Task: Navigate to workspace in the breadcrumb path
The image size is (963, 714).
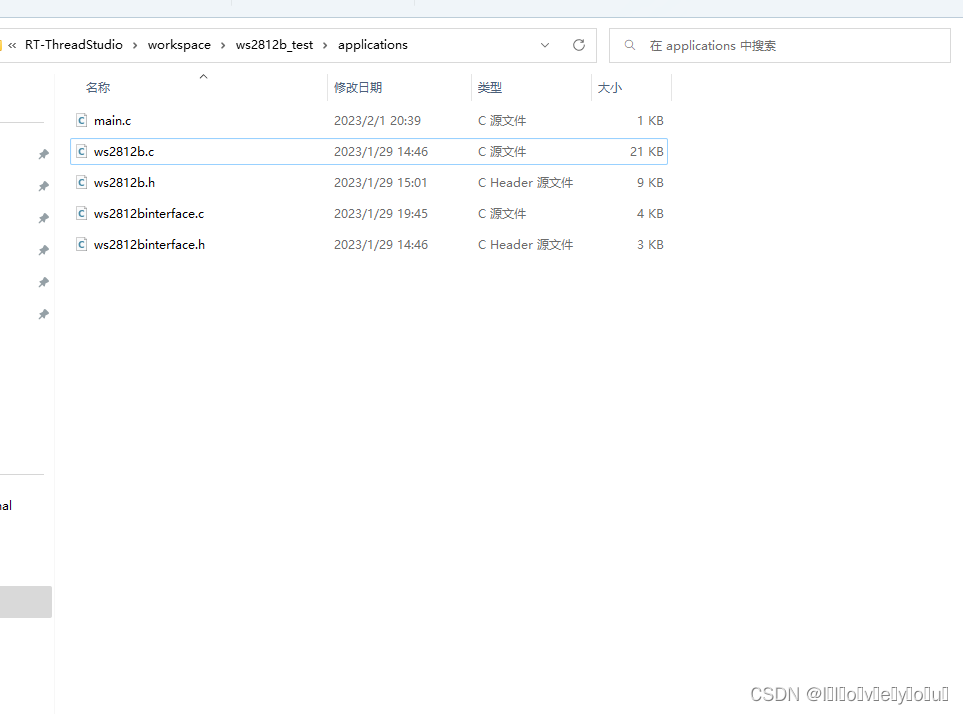Action: coord(179,44)
